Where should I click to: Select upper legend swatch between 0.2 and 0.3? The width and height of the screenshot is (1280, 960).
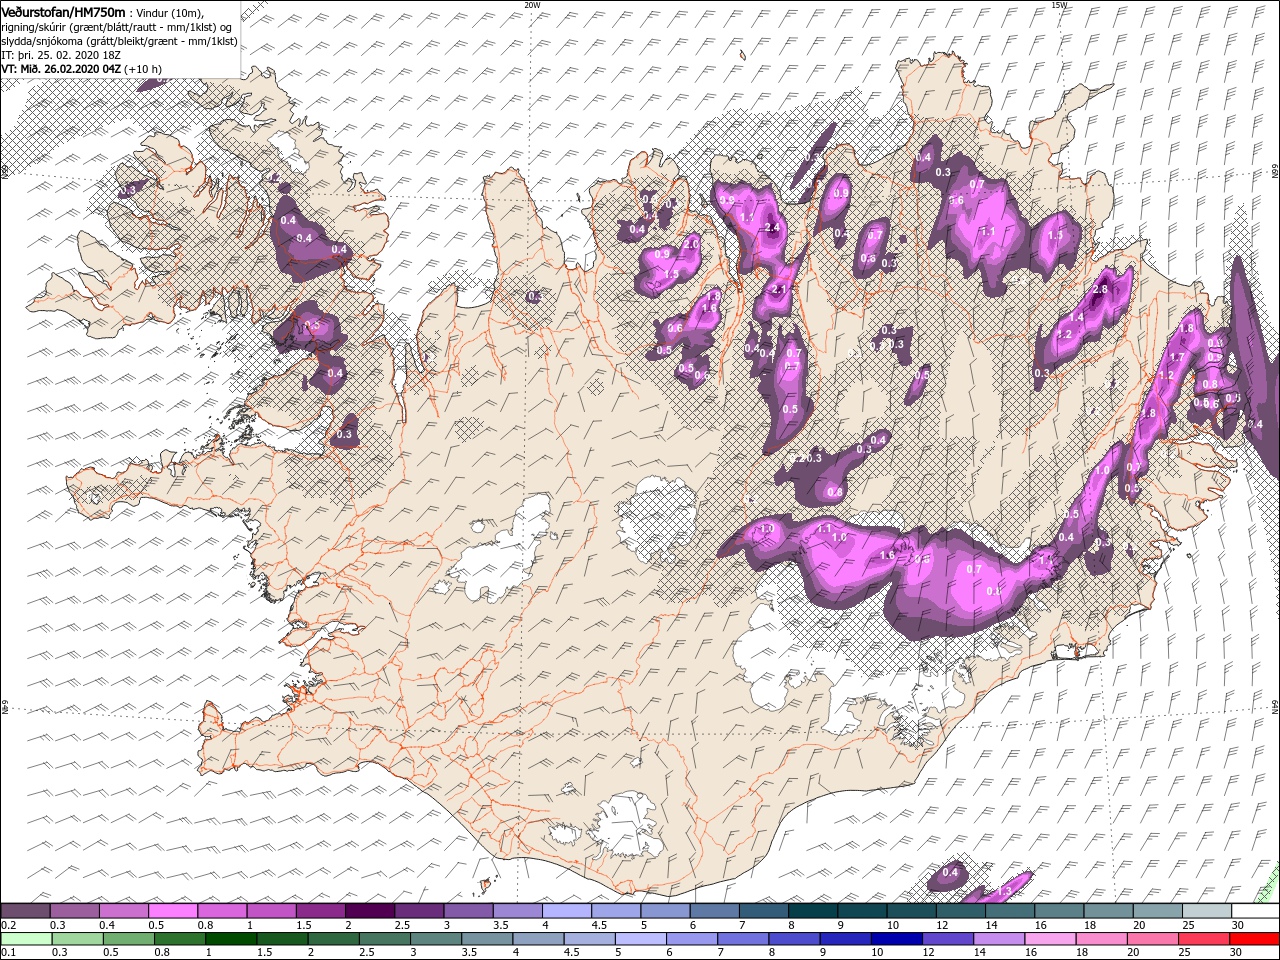[x=26, y=910]
